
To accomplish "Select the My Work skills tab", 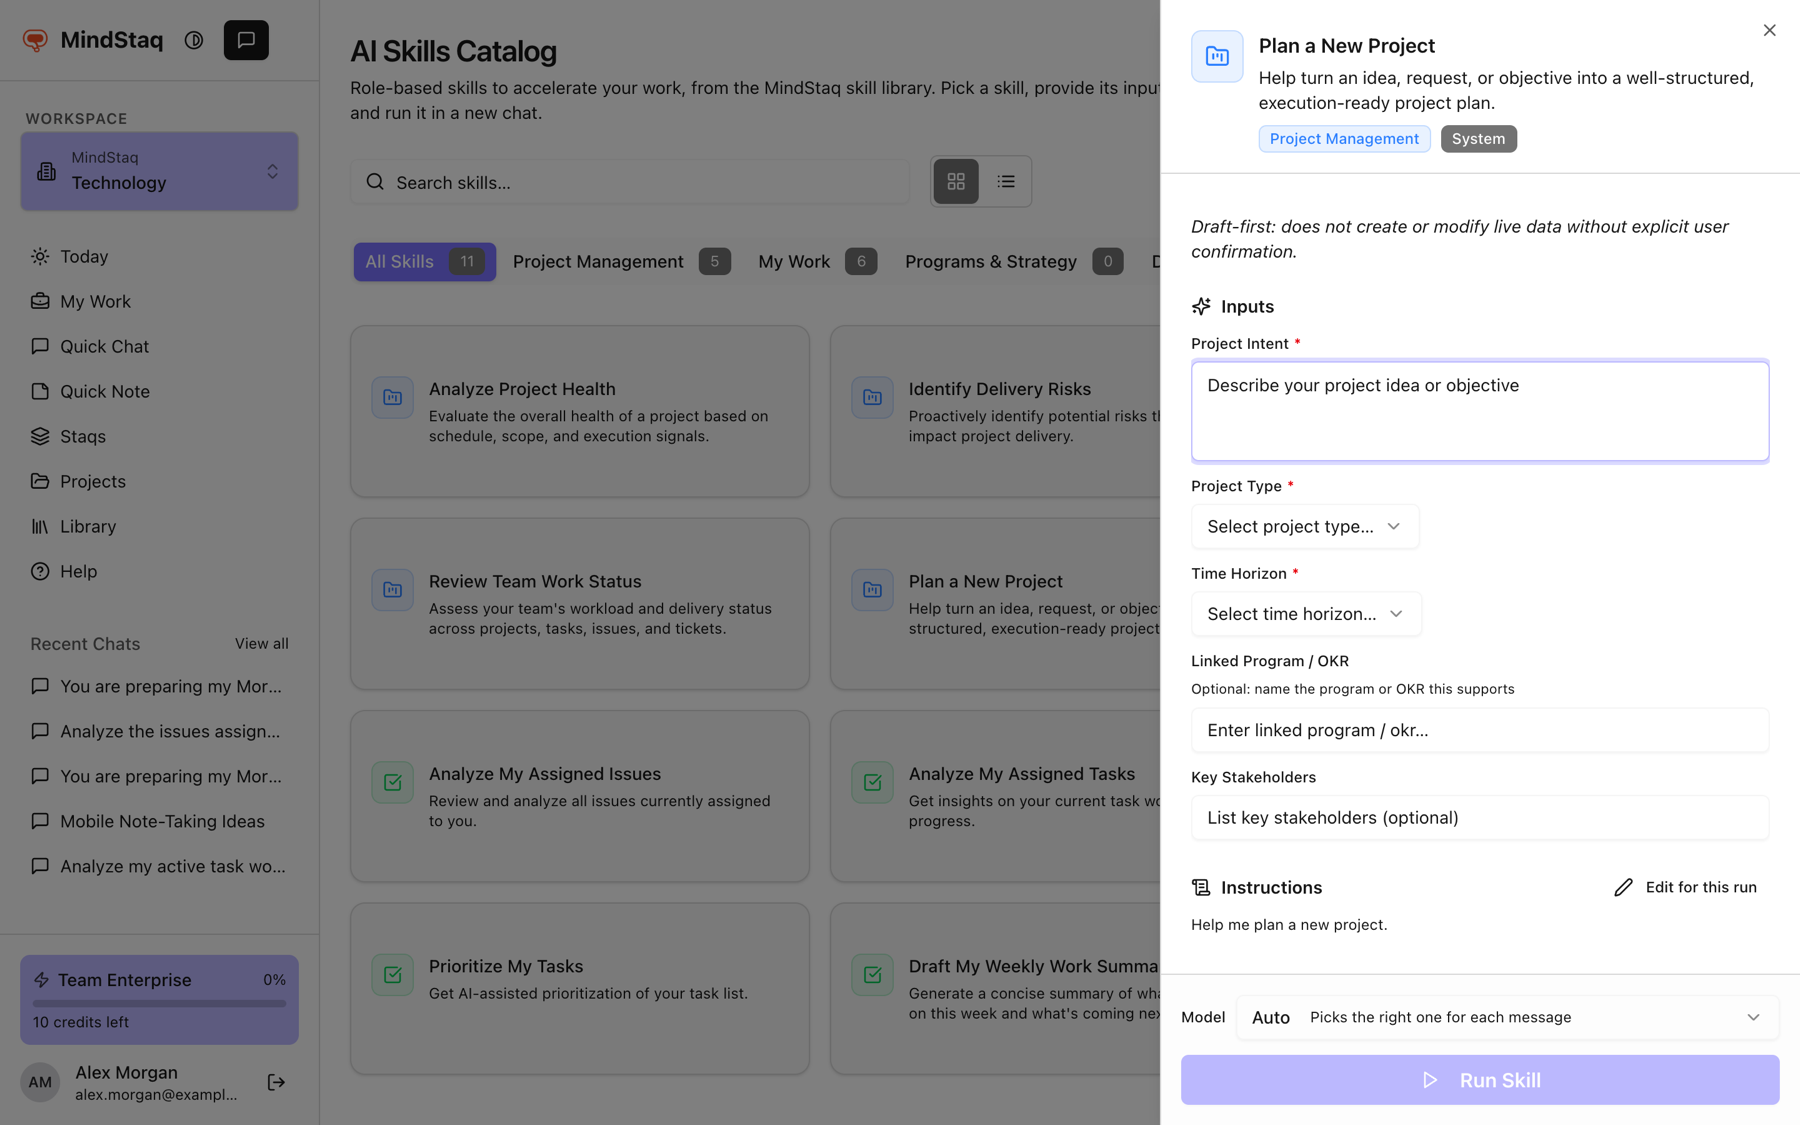I will click(x=817, y=262).
